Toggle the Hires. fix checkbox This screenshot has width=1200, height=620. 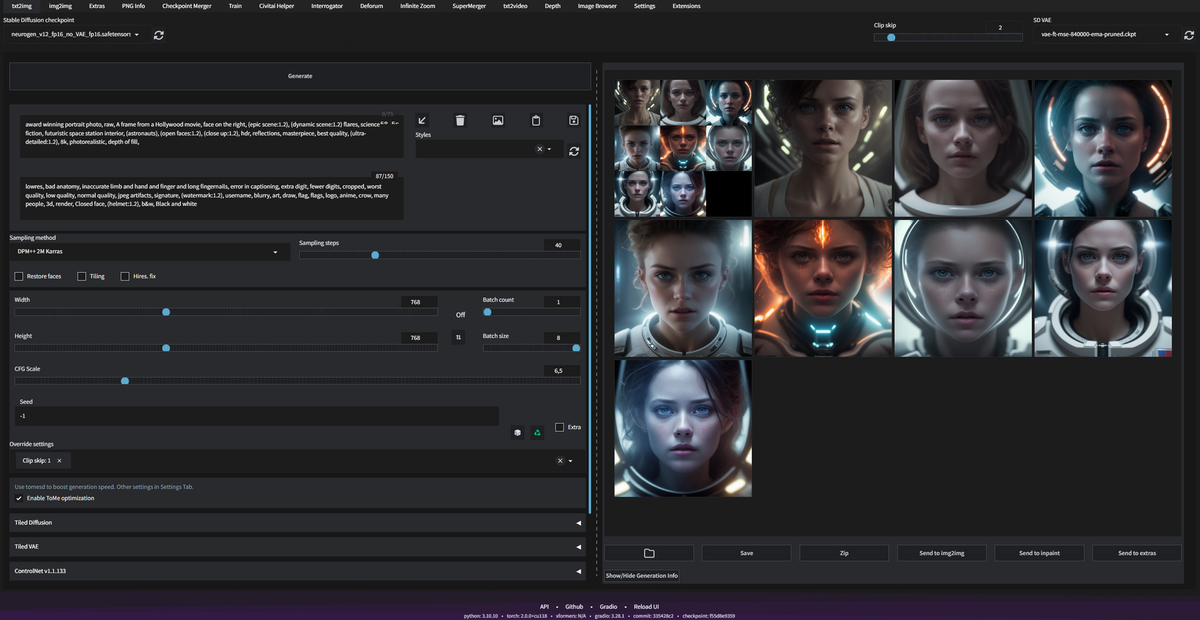pyautogui.click(x=125, y=276)
